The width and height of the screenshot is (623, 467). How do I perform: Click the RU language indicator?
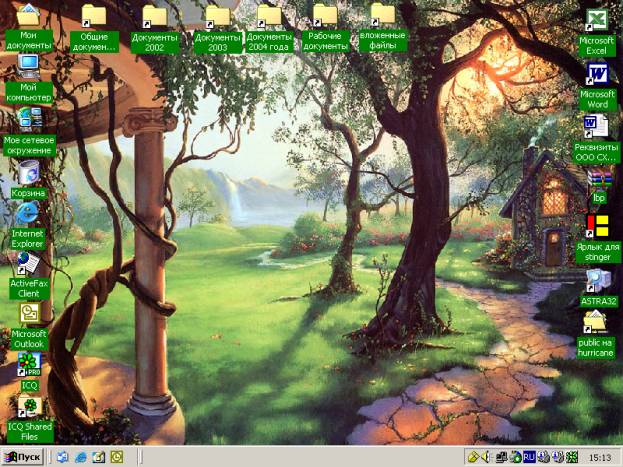[529, 457]
